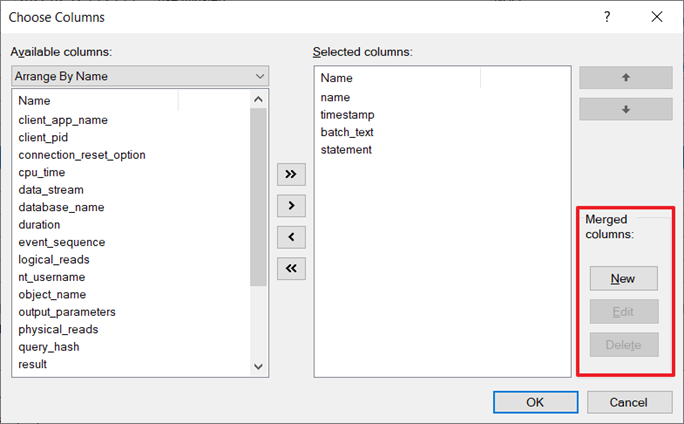This screenshot has height=424, width=684.
Task: Click the remove all columns double-left-arrow button
Action: (290, 268)
